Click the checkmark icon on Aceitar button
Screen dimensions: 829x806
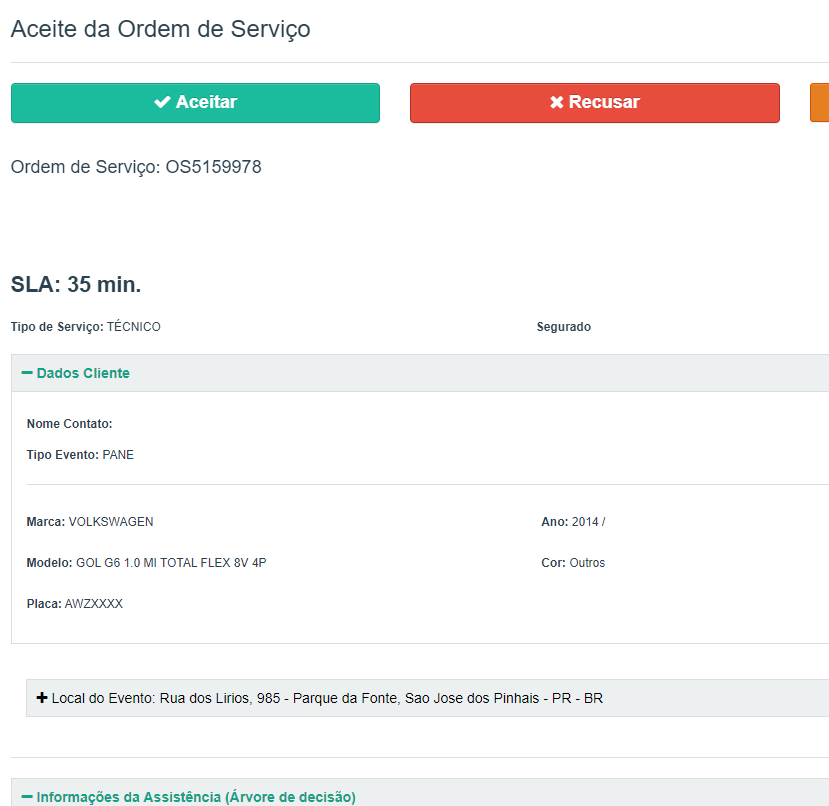(162, 102)
